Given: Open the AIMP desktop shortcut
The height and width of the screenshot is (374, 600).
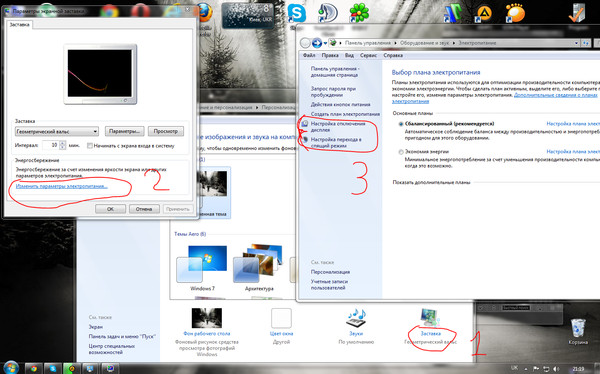Looking at the screenshot, I should (x=483, y=13).
